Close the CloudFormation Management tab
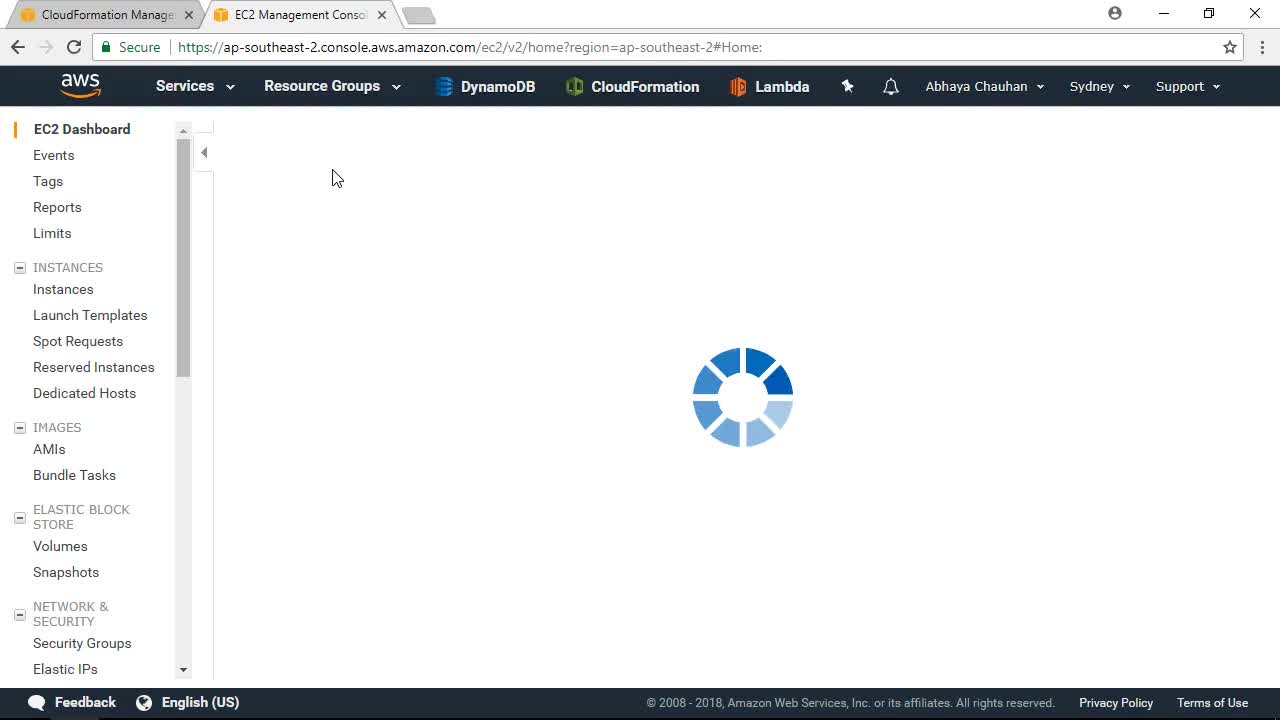This screenshot has height=720, width=1280. pyautogui.click(x=189, y=15)
